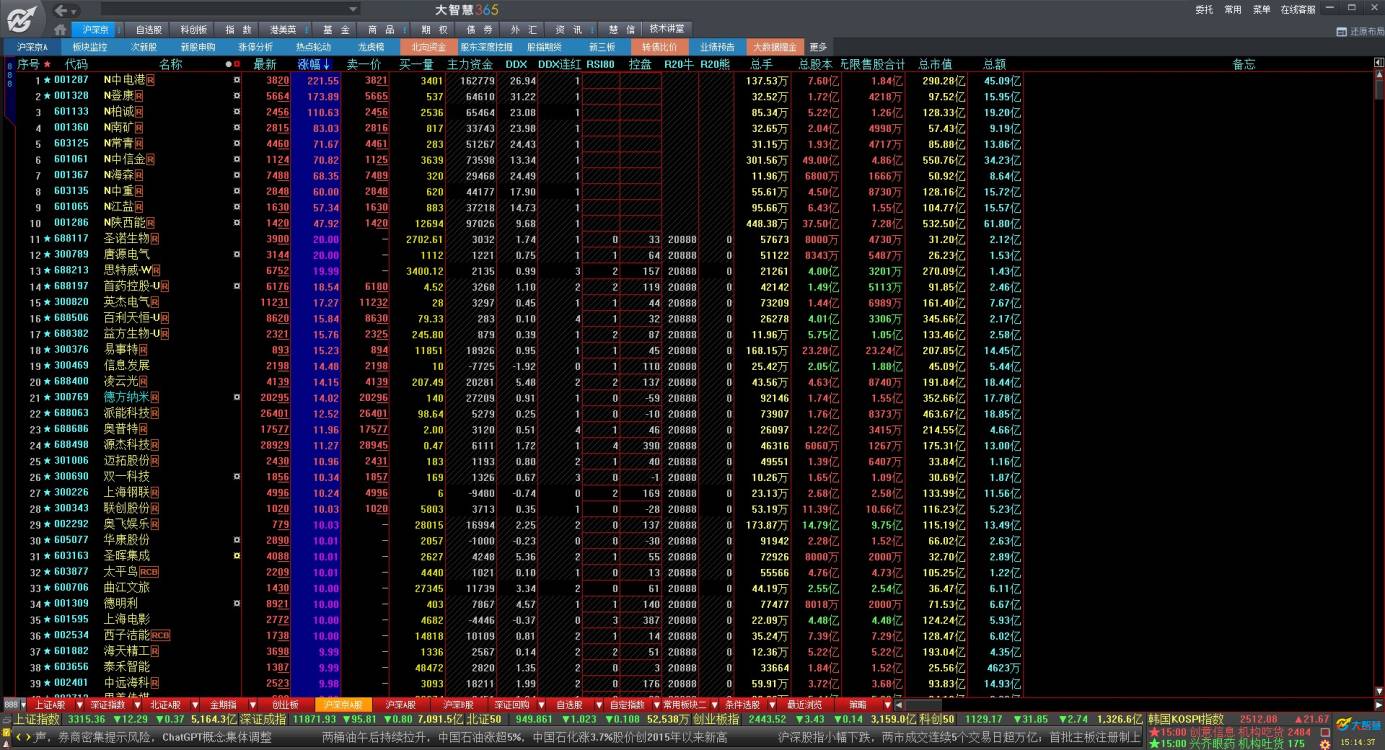Open the 港美英 tab
The image size is (1385, 750).
click(x=283, y=30)
